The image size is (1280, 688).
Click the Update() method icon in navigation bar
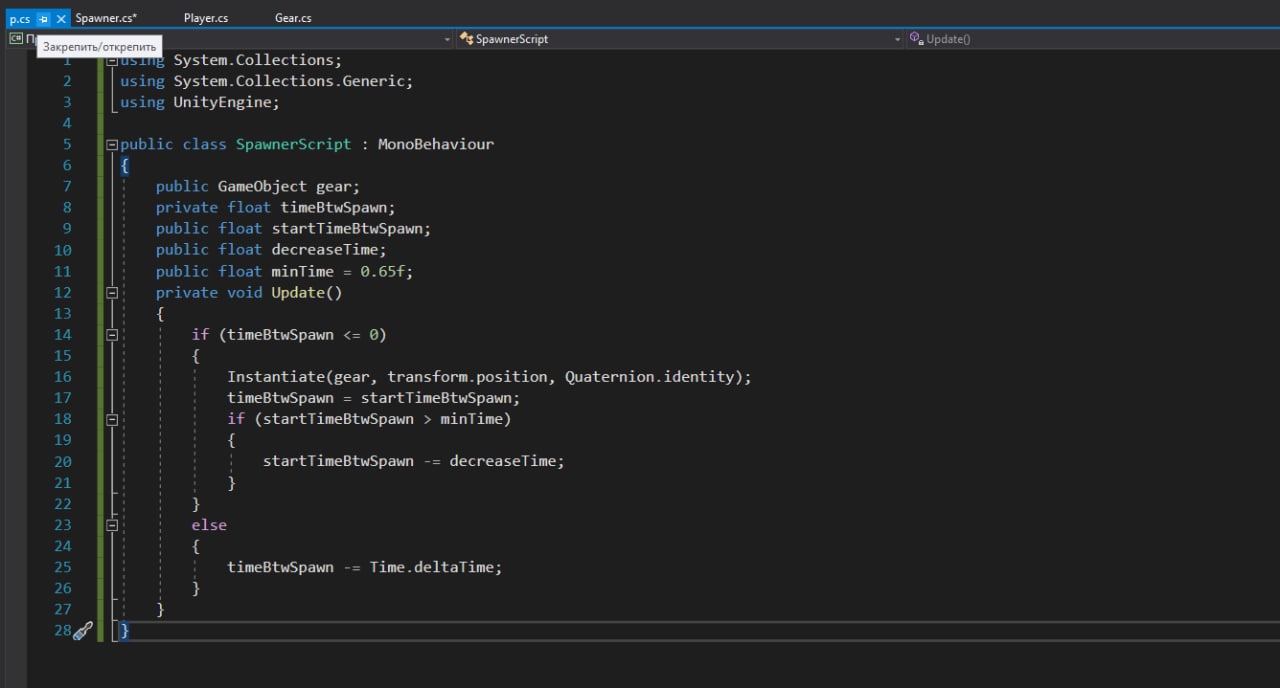tap(915, 39)
